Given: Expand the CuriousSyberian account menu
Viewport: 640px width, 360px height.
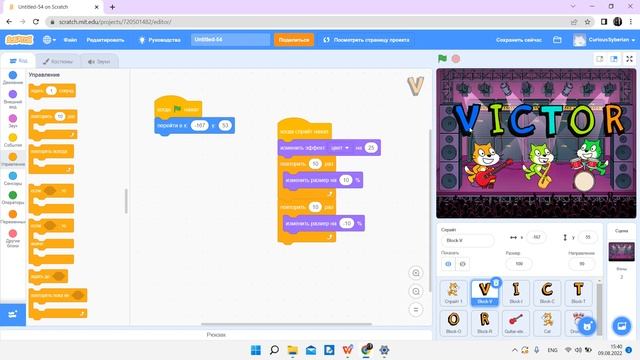Looking at the screenshot, I should 604,40.
